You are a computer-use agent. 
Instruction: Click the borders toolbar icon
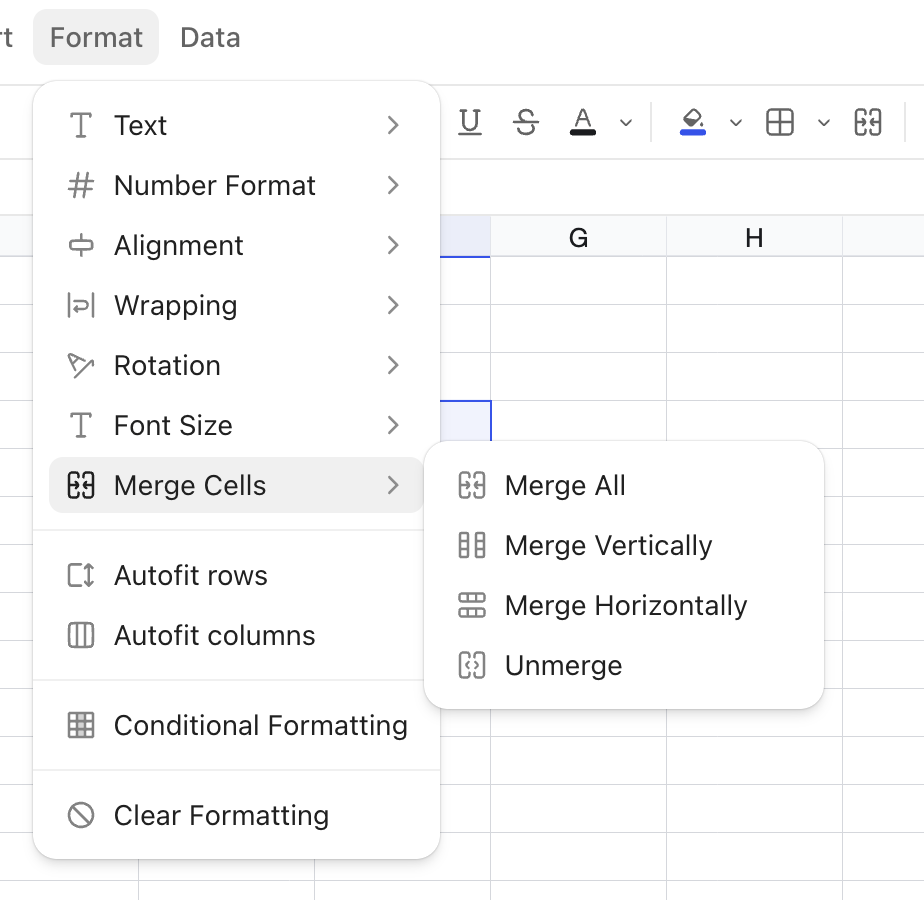780,123
